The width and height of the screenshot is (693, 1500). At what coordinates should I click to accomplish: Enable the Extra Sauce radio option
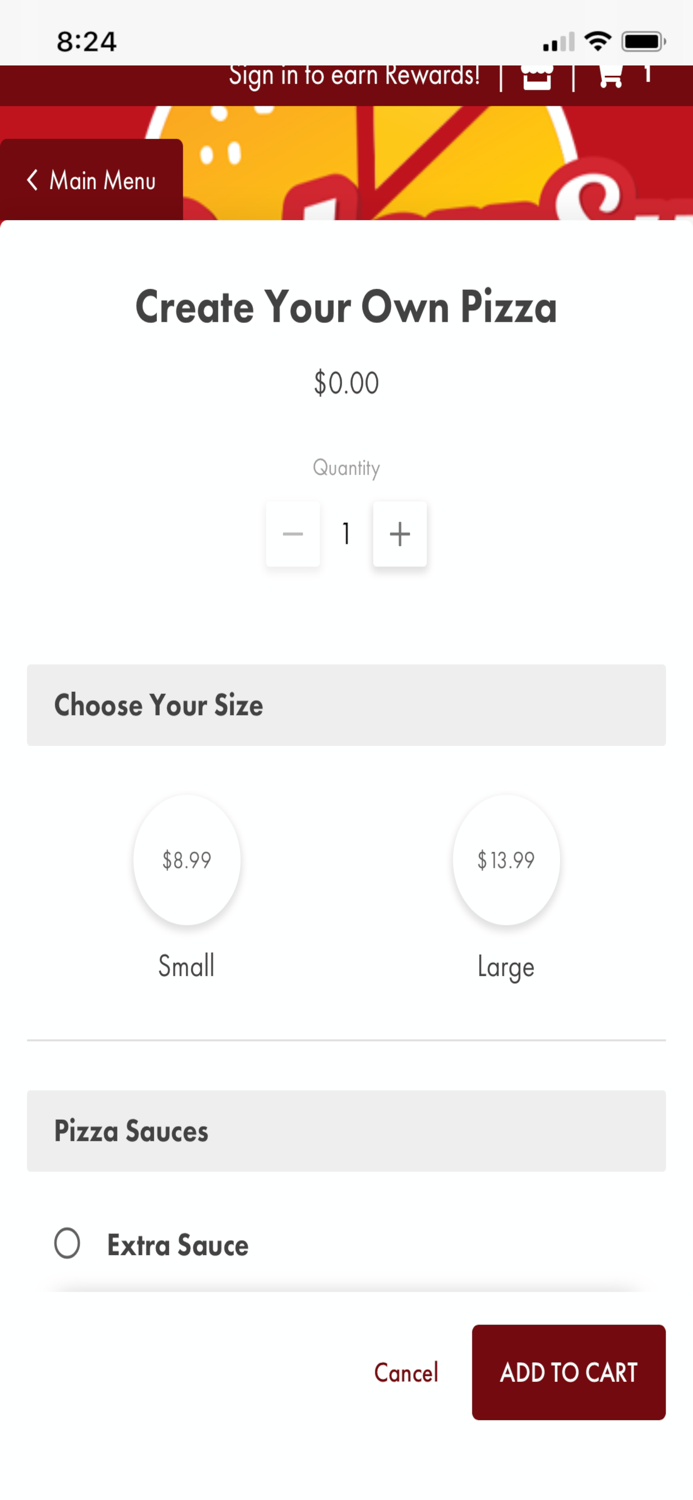67,1243
